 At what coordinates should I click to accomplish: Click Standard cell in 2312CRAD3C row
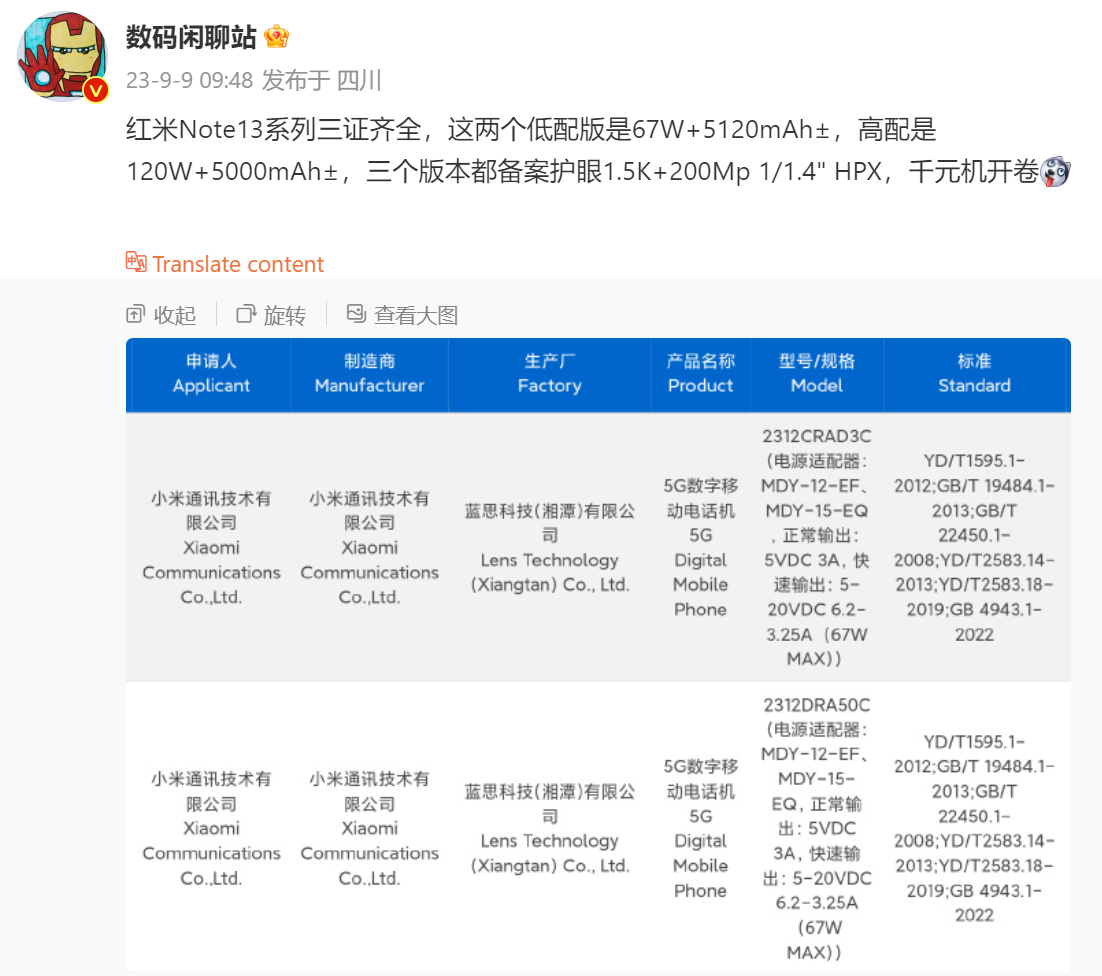(975, 547)
